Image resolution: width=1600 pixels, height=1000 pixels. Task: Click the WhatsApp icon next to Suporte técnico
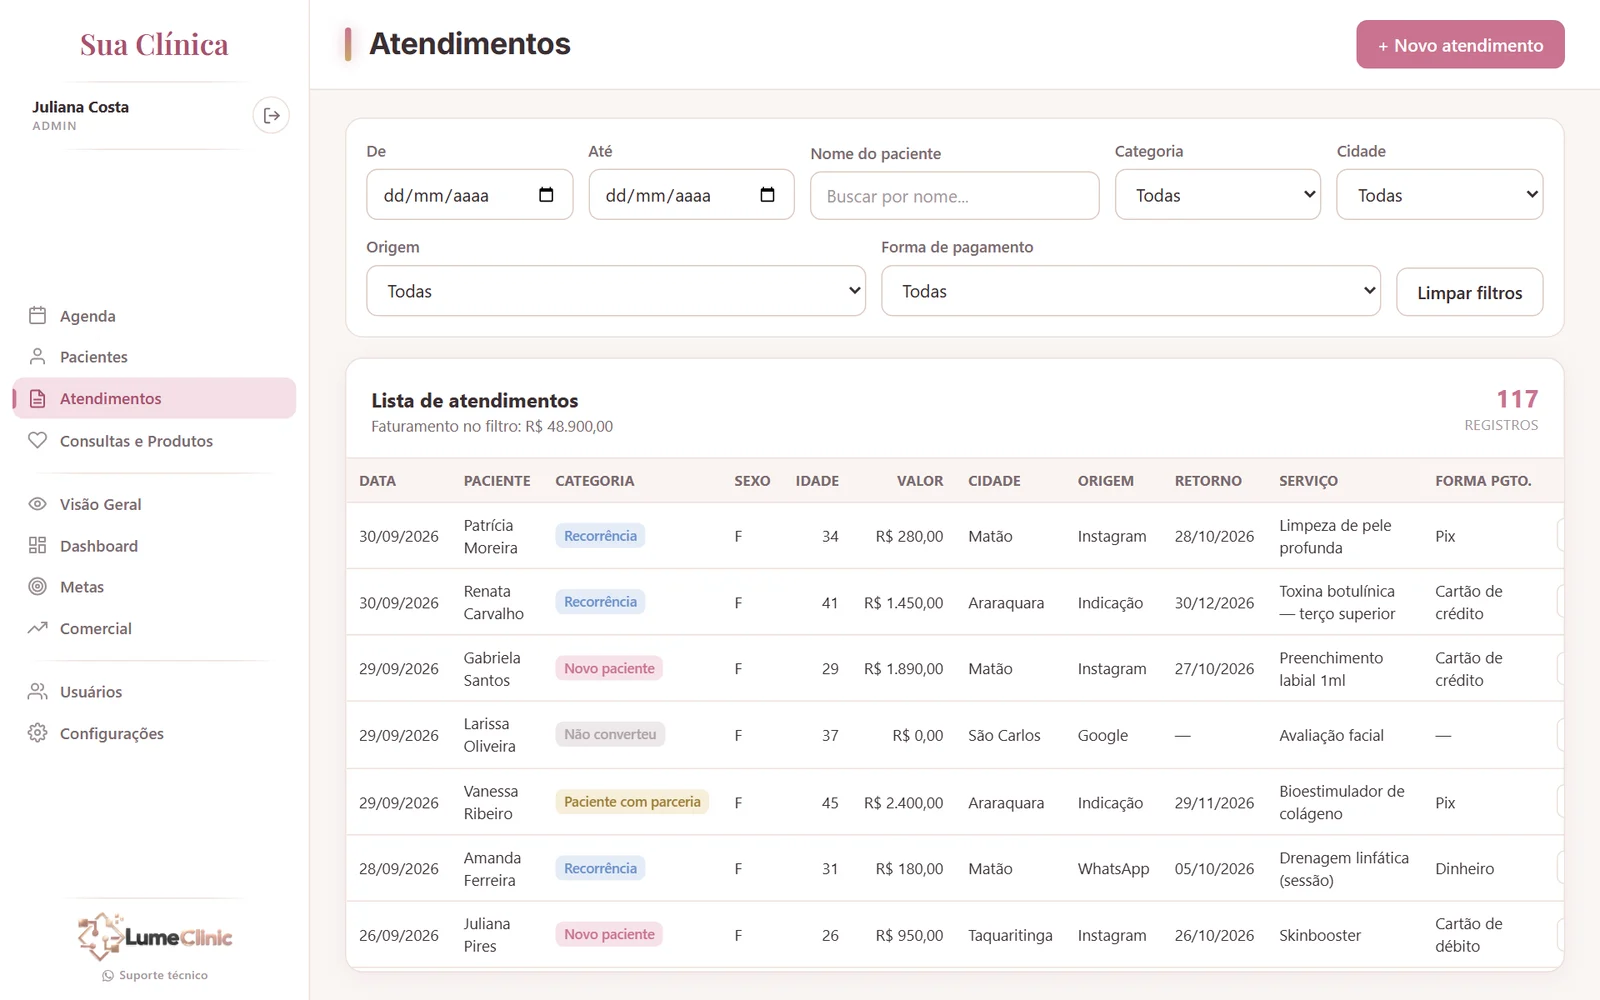tap(108, 975)
